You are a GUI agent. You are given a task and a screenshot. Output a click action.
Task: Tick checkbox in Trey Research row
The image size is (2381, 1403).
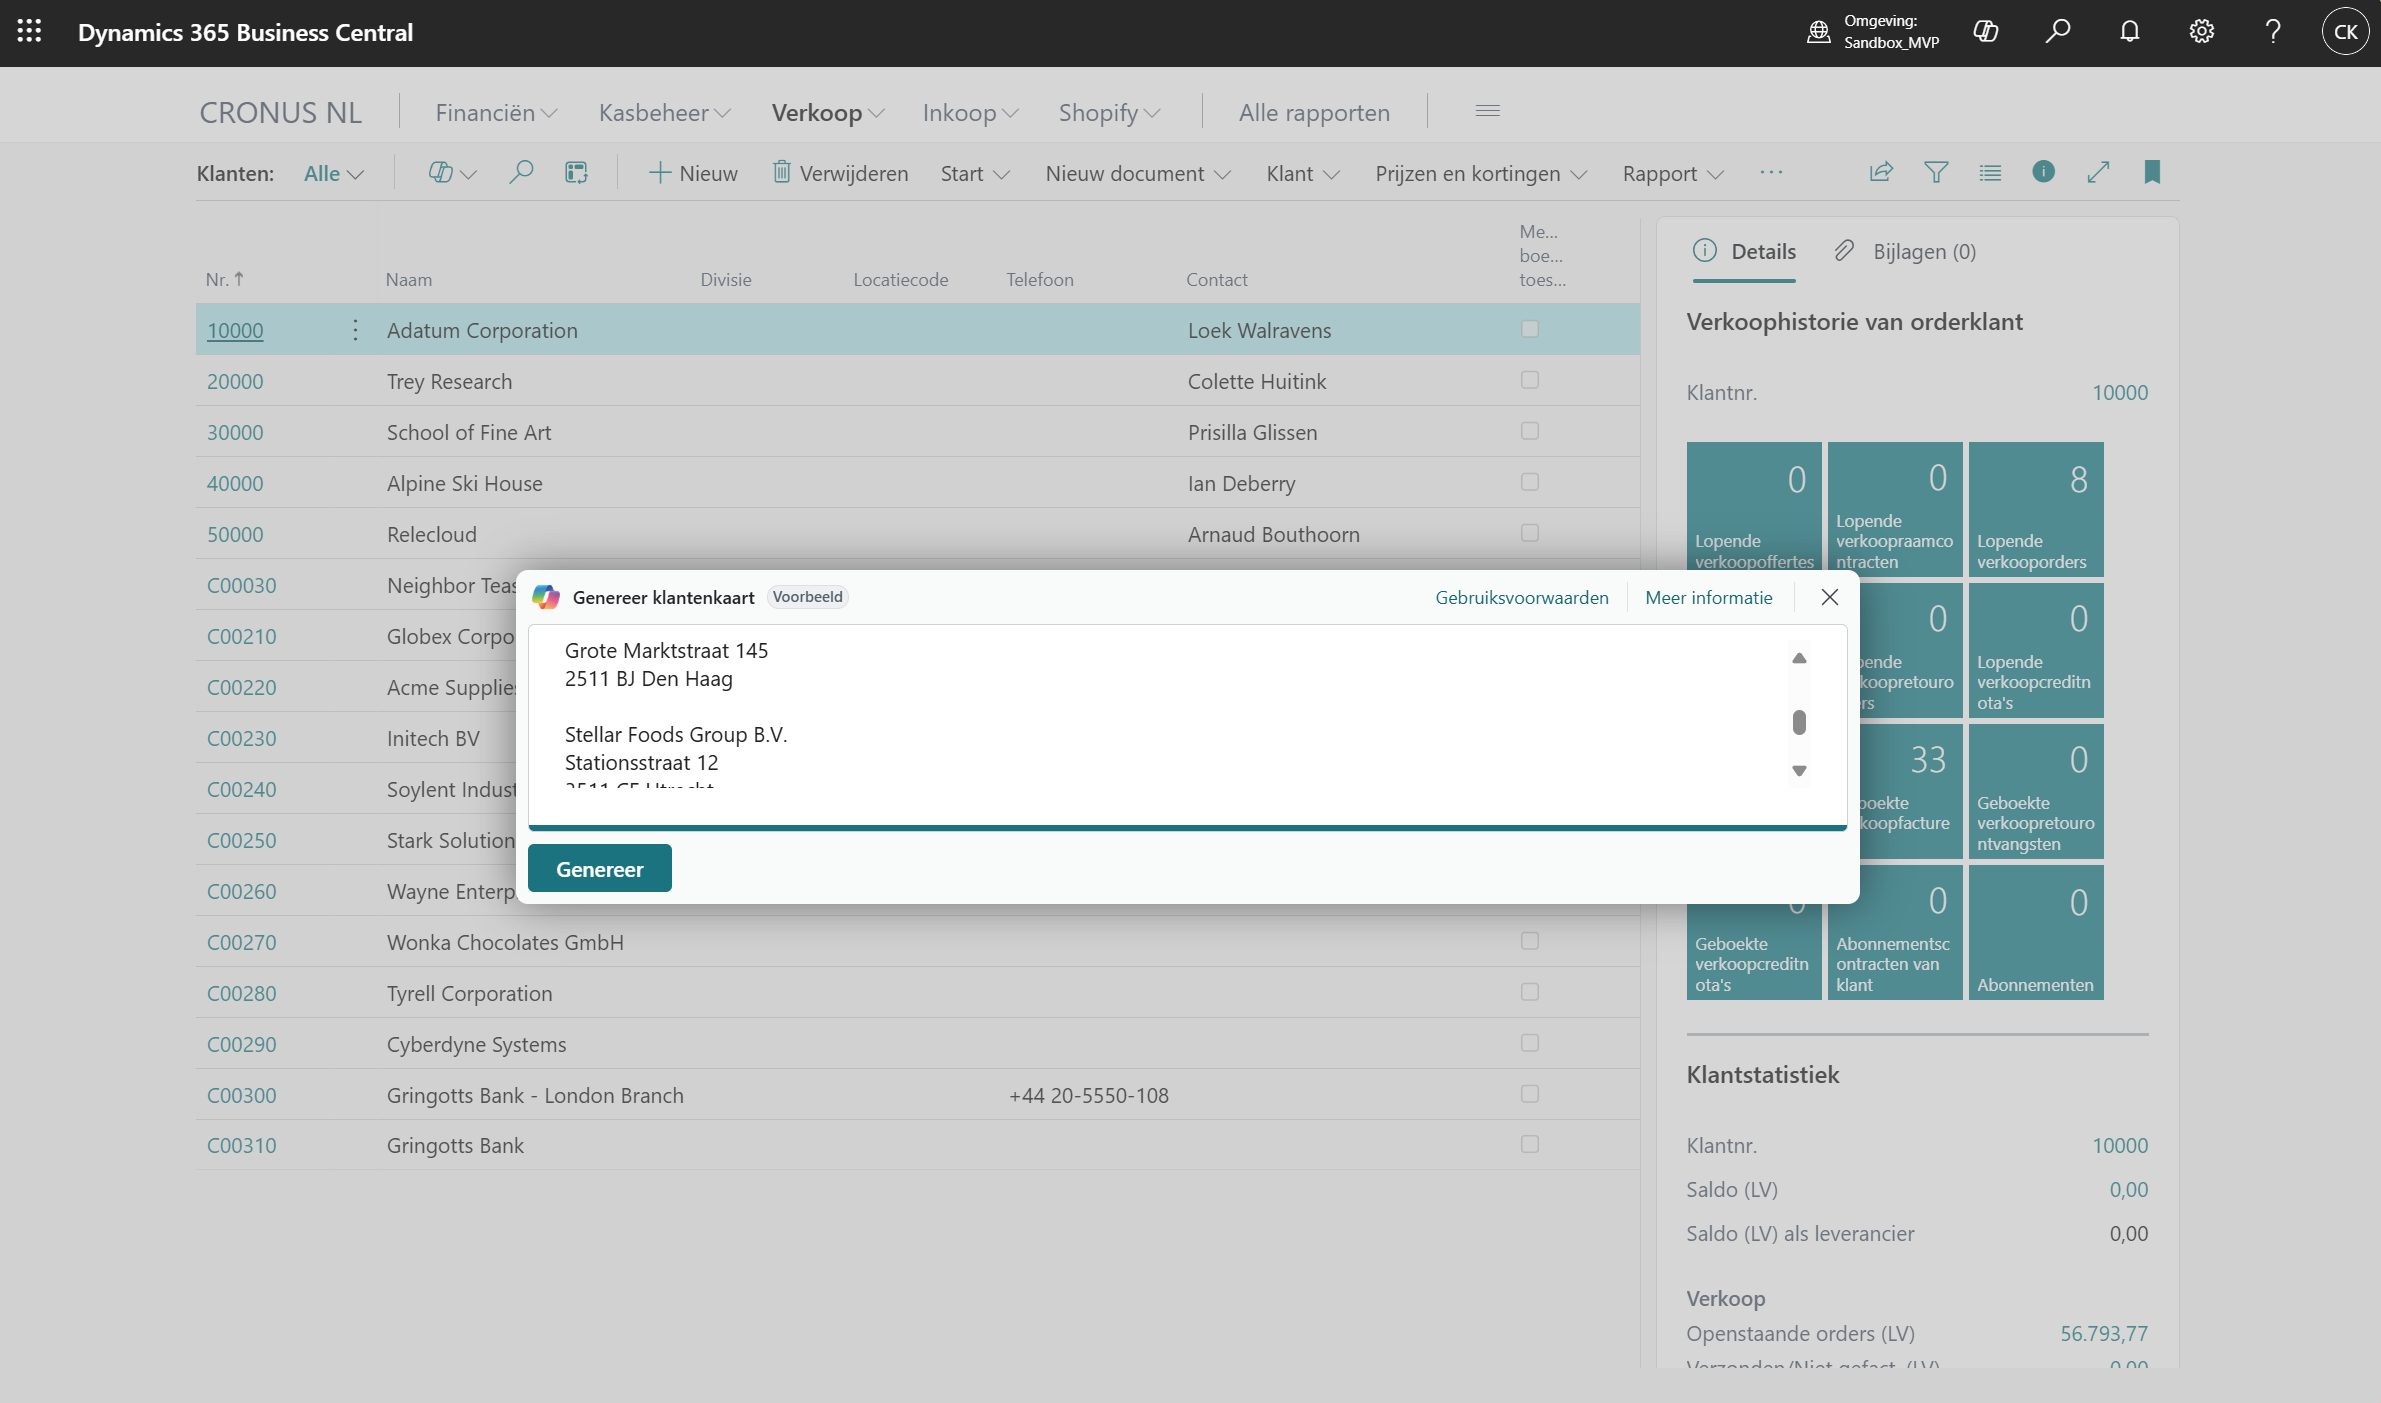1529,380
